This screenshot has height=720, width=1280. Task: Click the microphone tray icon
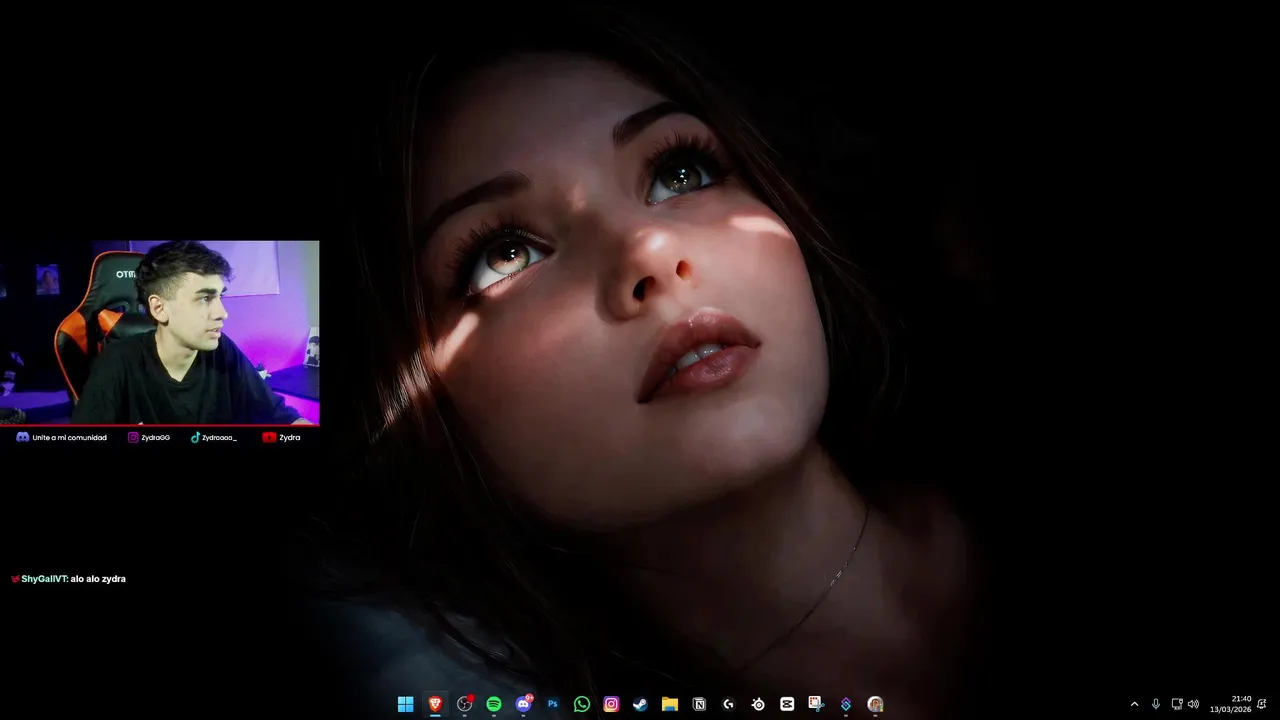(x=1156, y=704)
